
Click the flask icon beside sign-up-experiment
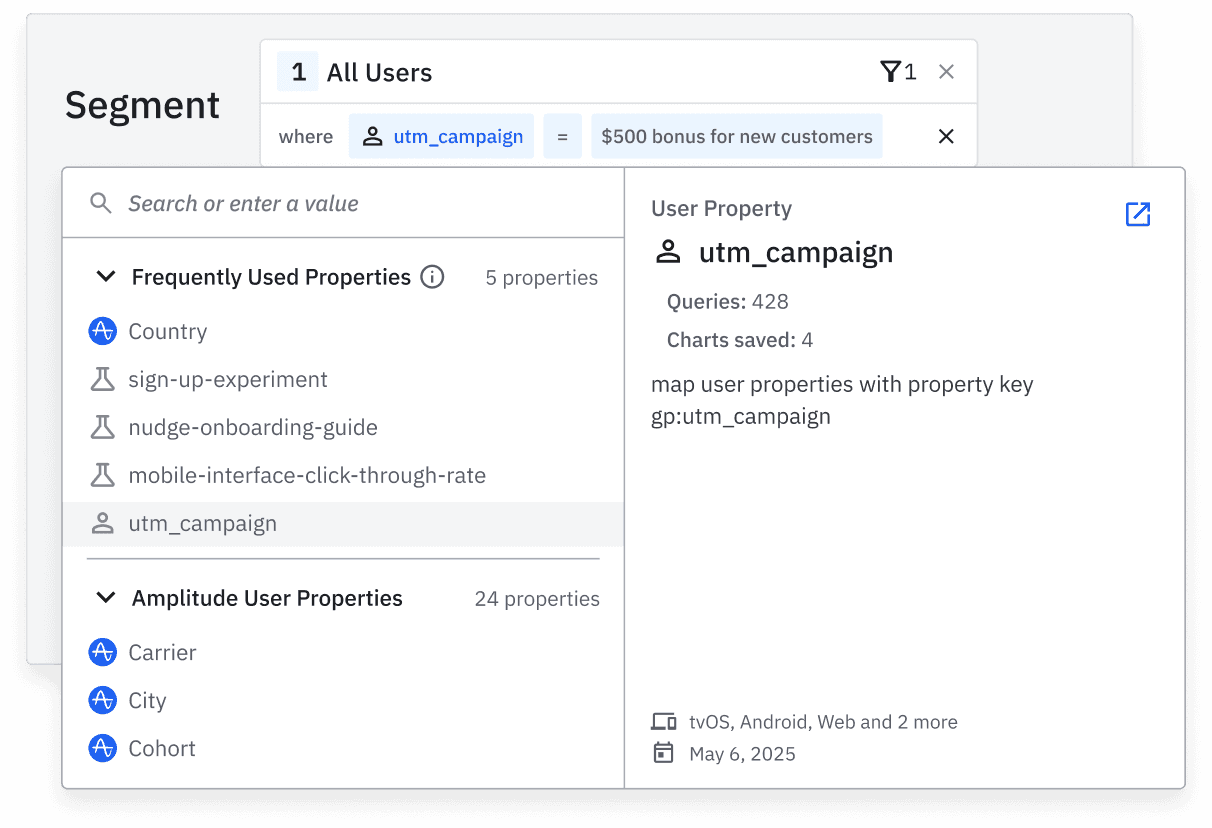(x=103, y=380)
